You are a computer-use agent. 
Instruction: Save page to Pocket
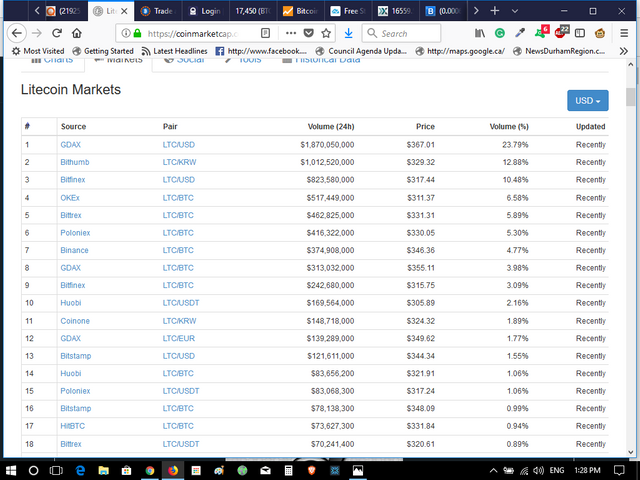tap(309, 33)
